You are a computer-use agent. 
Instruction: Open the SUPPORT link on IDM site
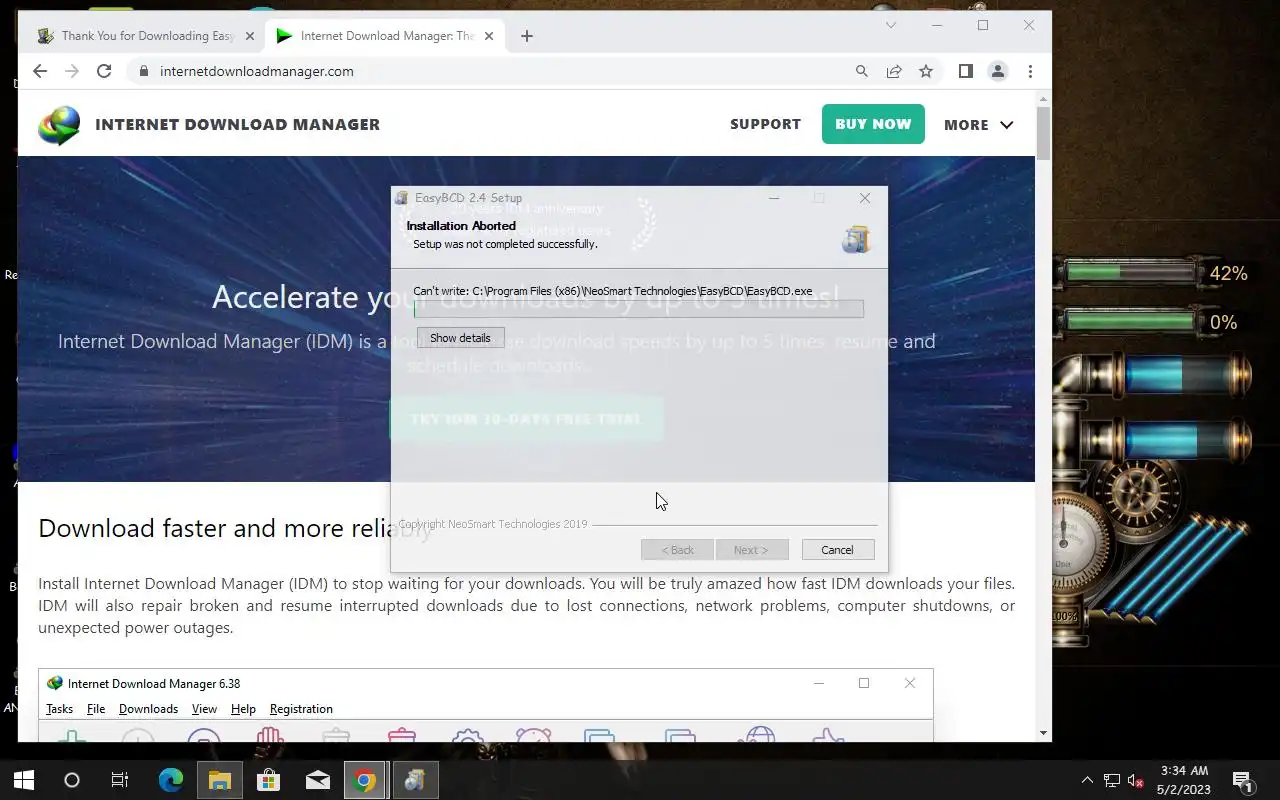click(765, 124)
